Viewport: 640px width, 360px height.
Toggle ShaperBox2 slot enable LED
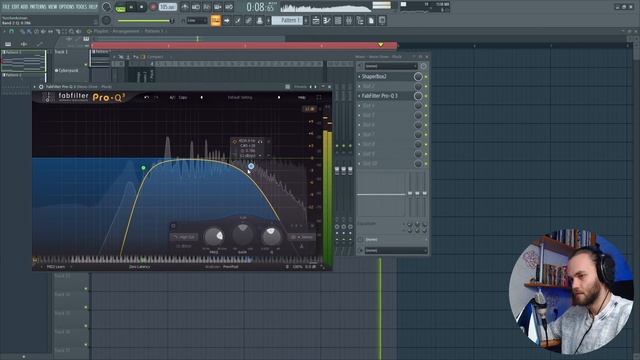(426, 77)
